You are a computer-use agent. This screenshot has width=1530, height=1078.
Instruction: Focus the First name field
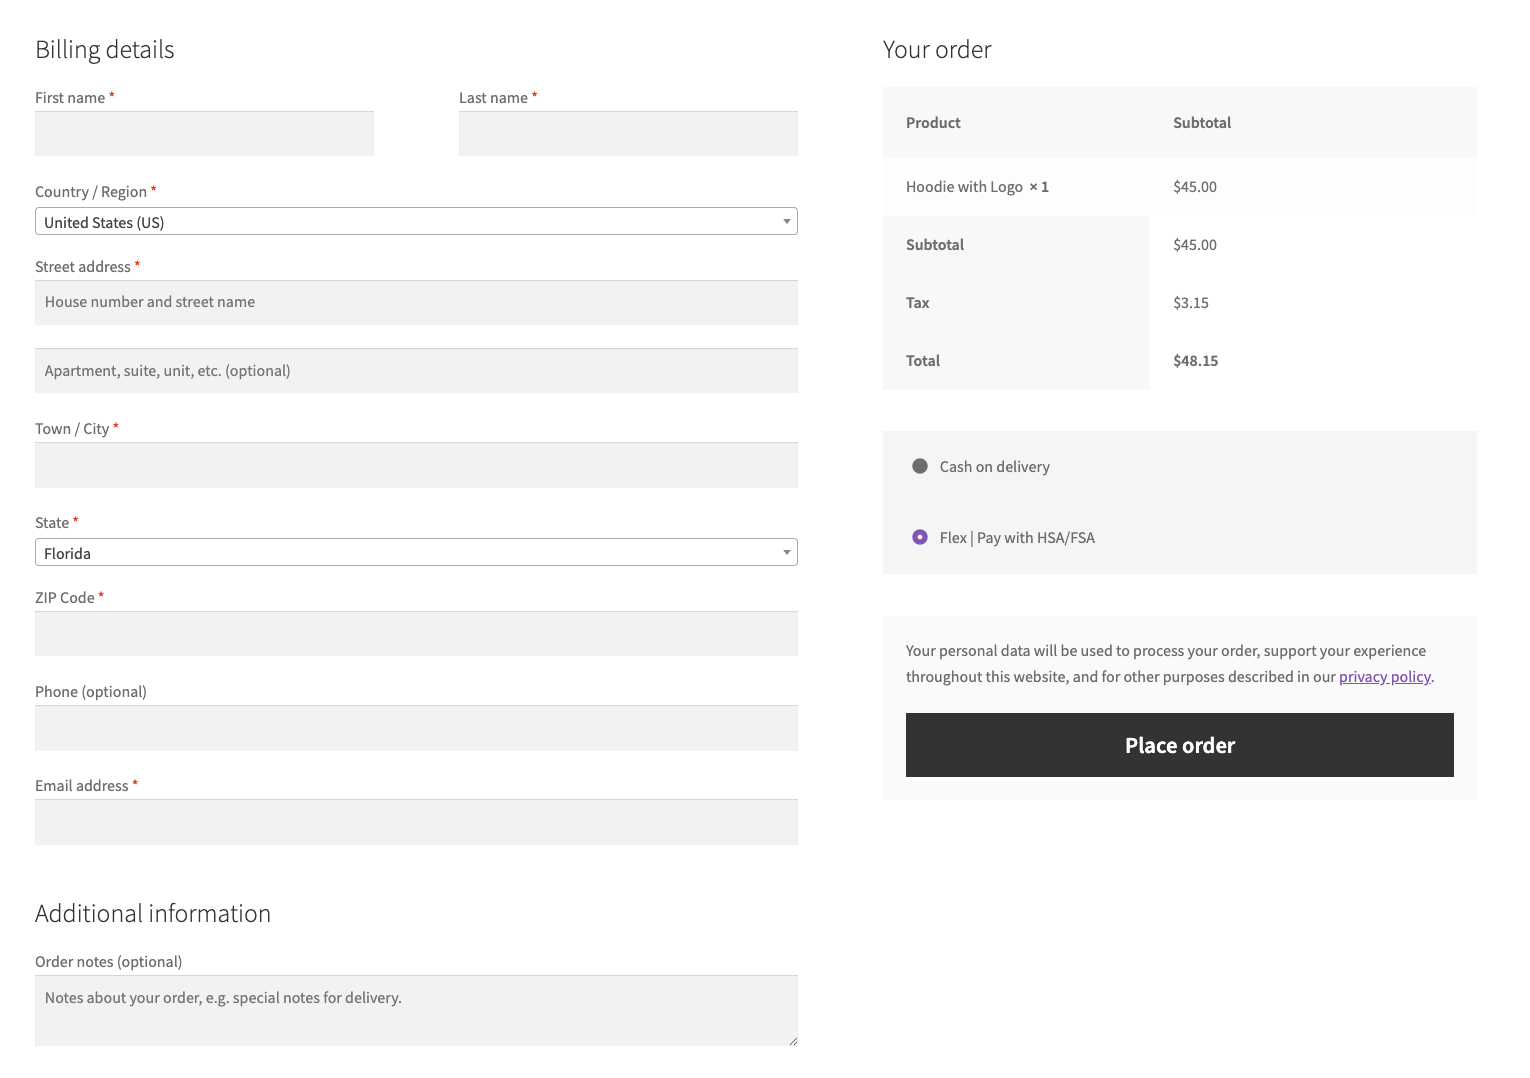click(x=204, y=133)
